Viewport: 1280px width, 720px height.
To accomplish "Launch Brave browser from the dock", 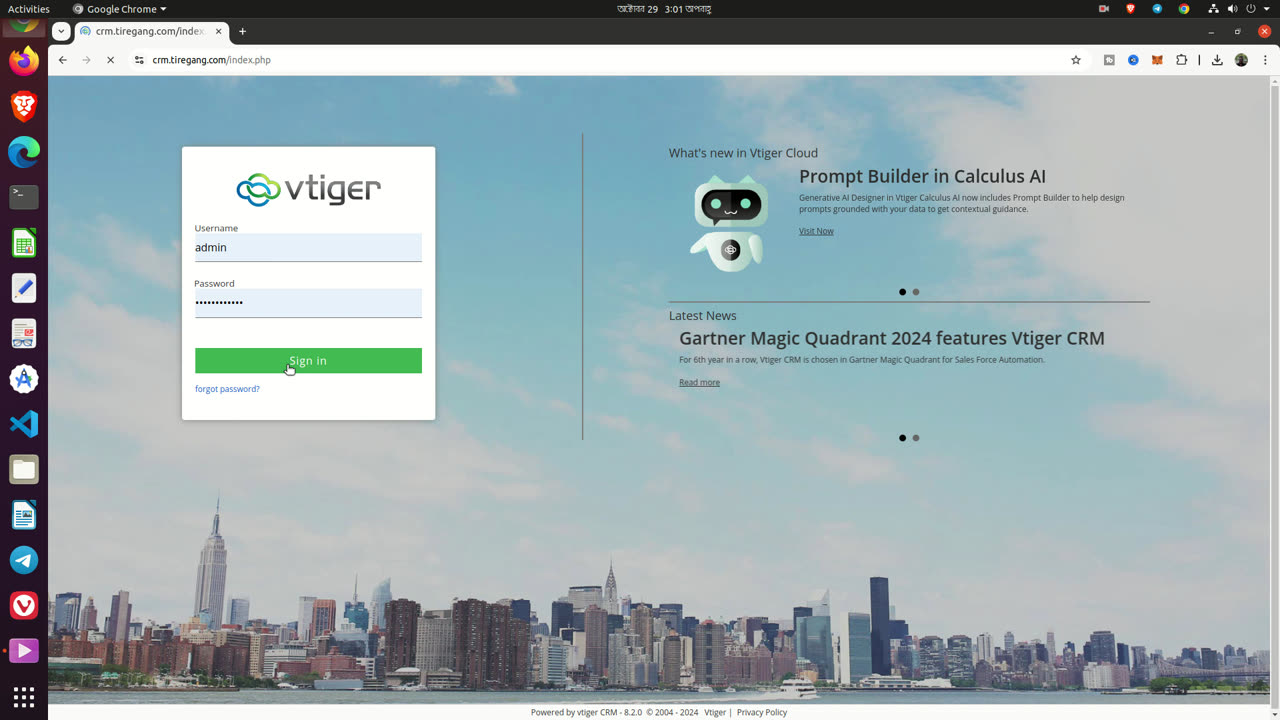I will click(24, 105).
